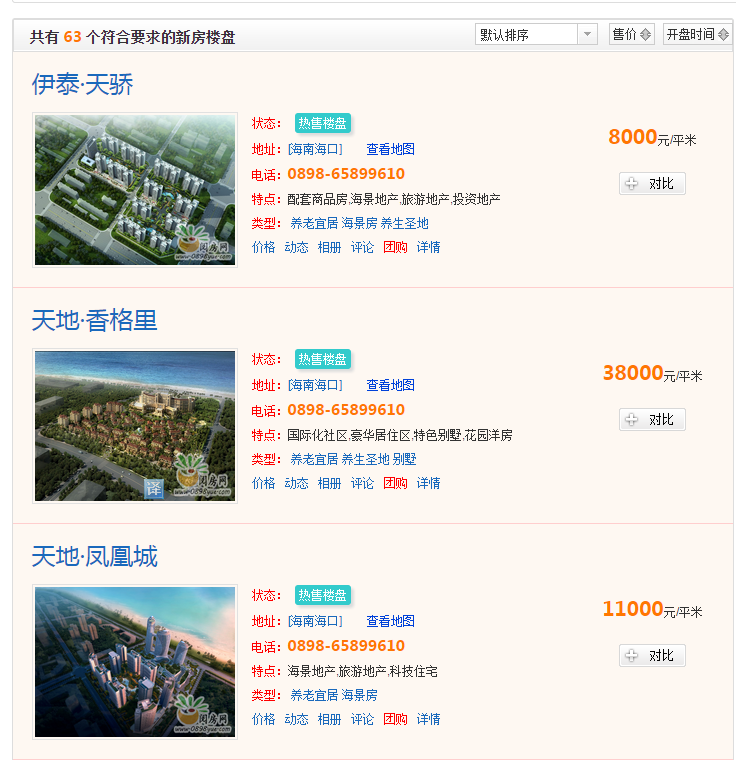736x760 pixels.
Task: Open 评论 tab of 天地·香格里
Action: pos(363,483)
